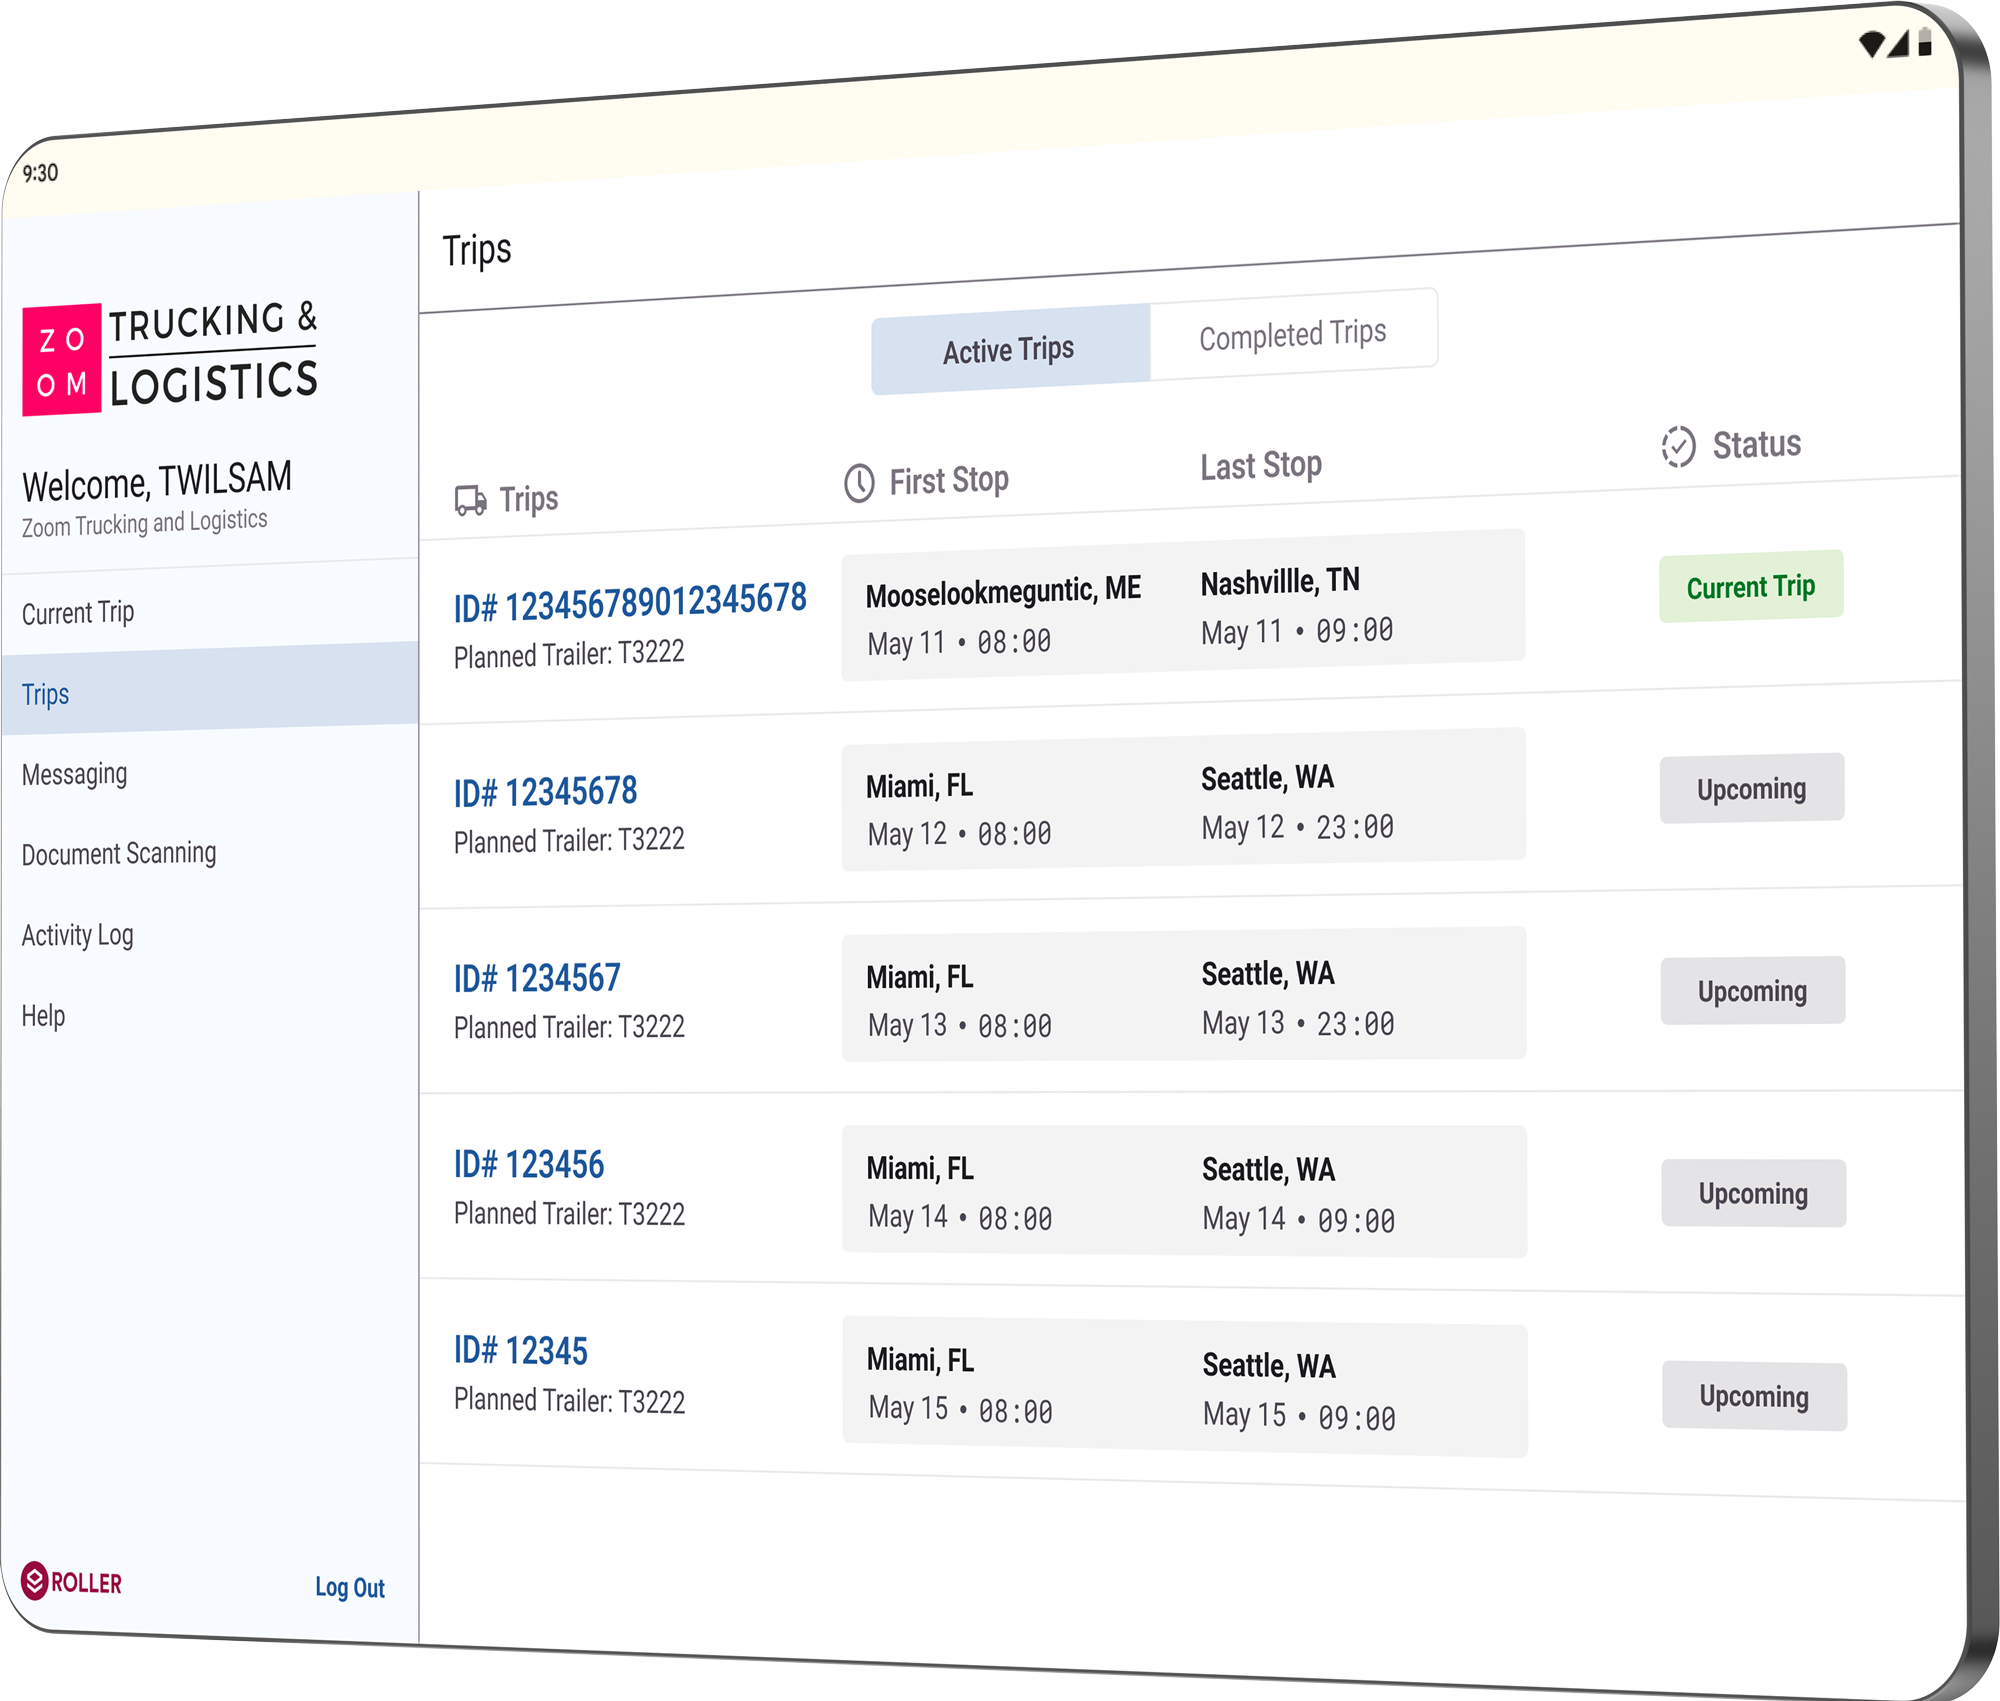Click the clock icon beside First Stop

coord(859,483)
